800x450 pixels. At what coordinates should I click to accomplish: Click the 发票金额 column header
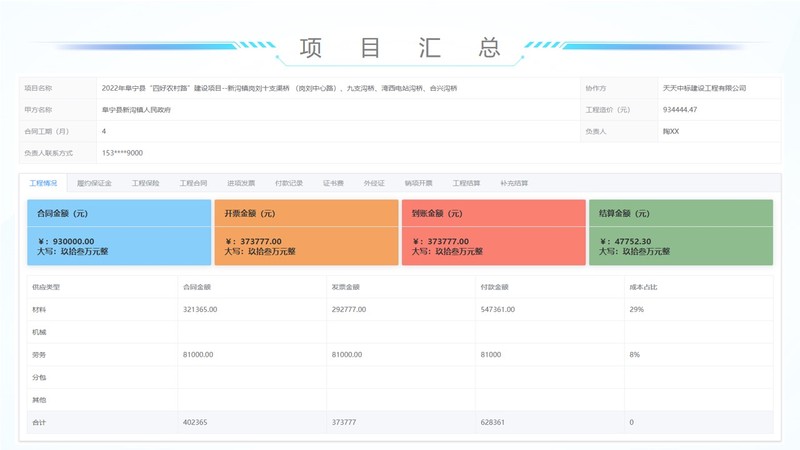click(345, 287)
